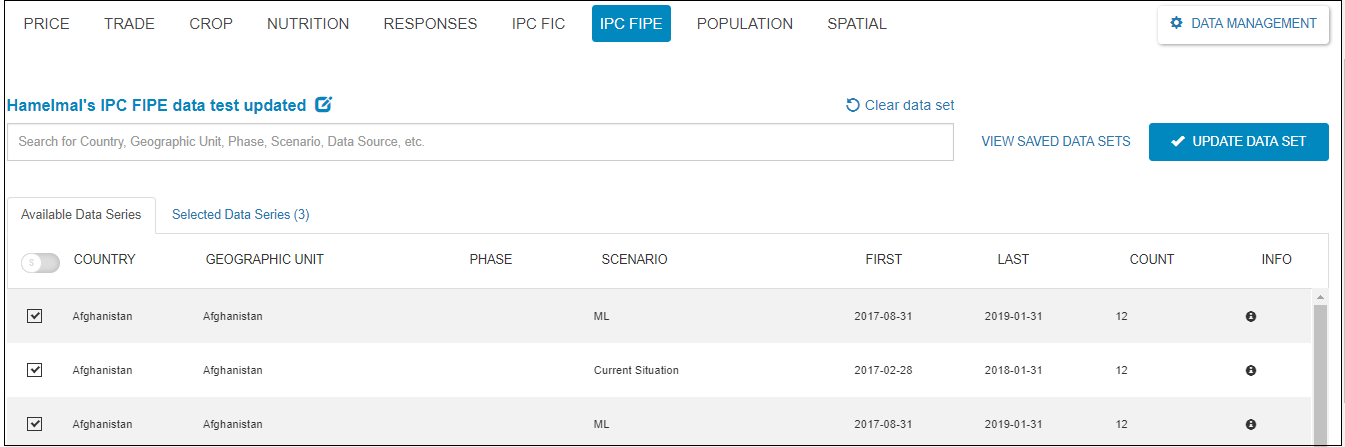Open the POPULATION tab

(x=745, y=24)
